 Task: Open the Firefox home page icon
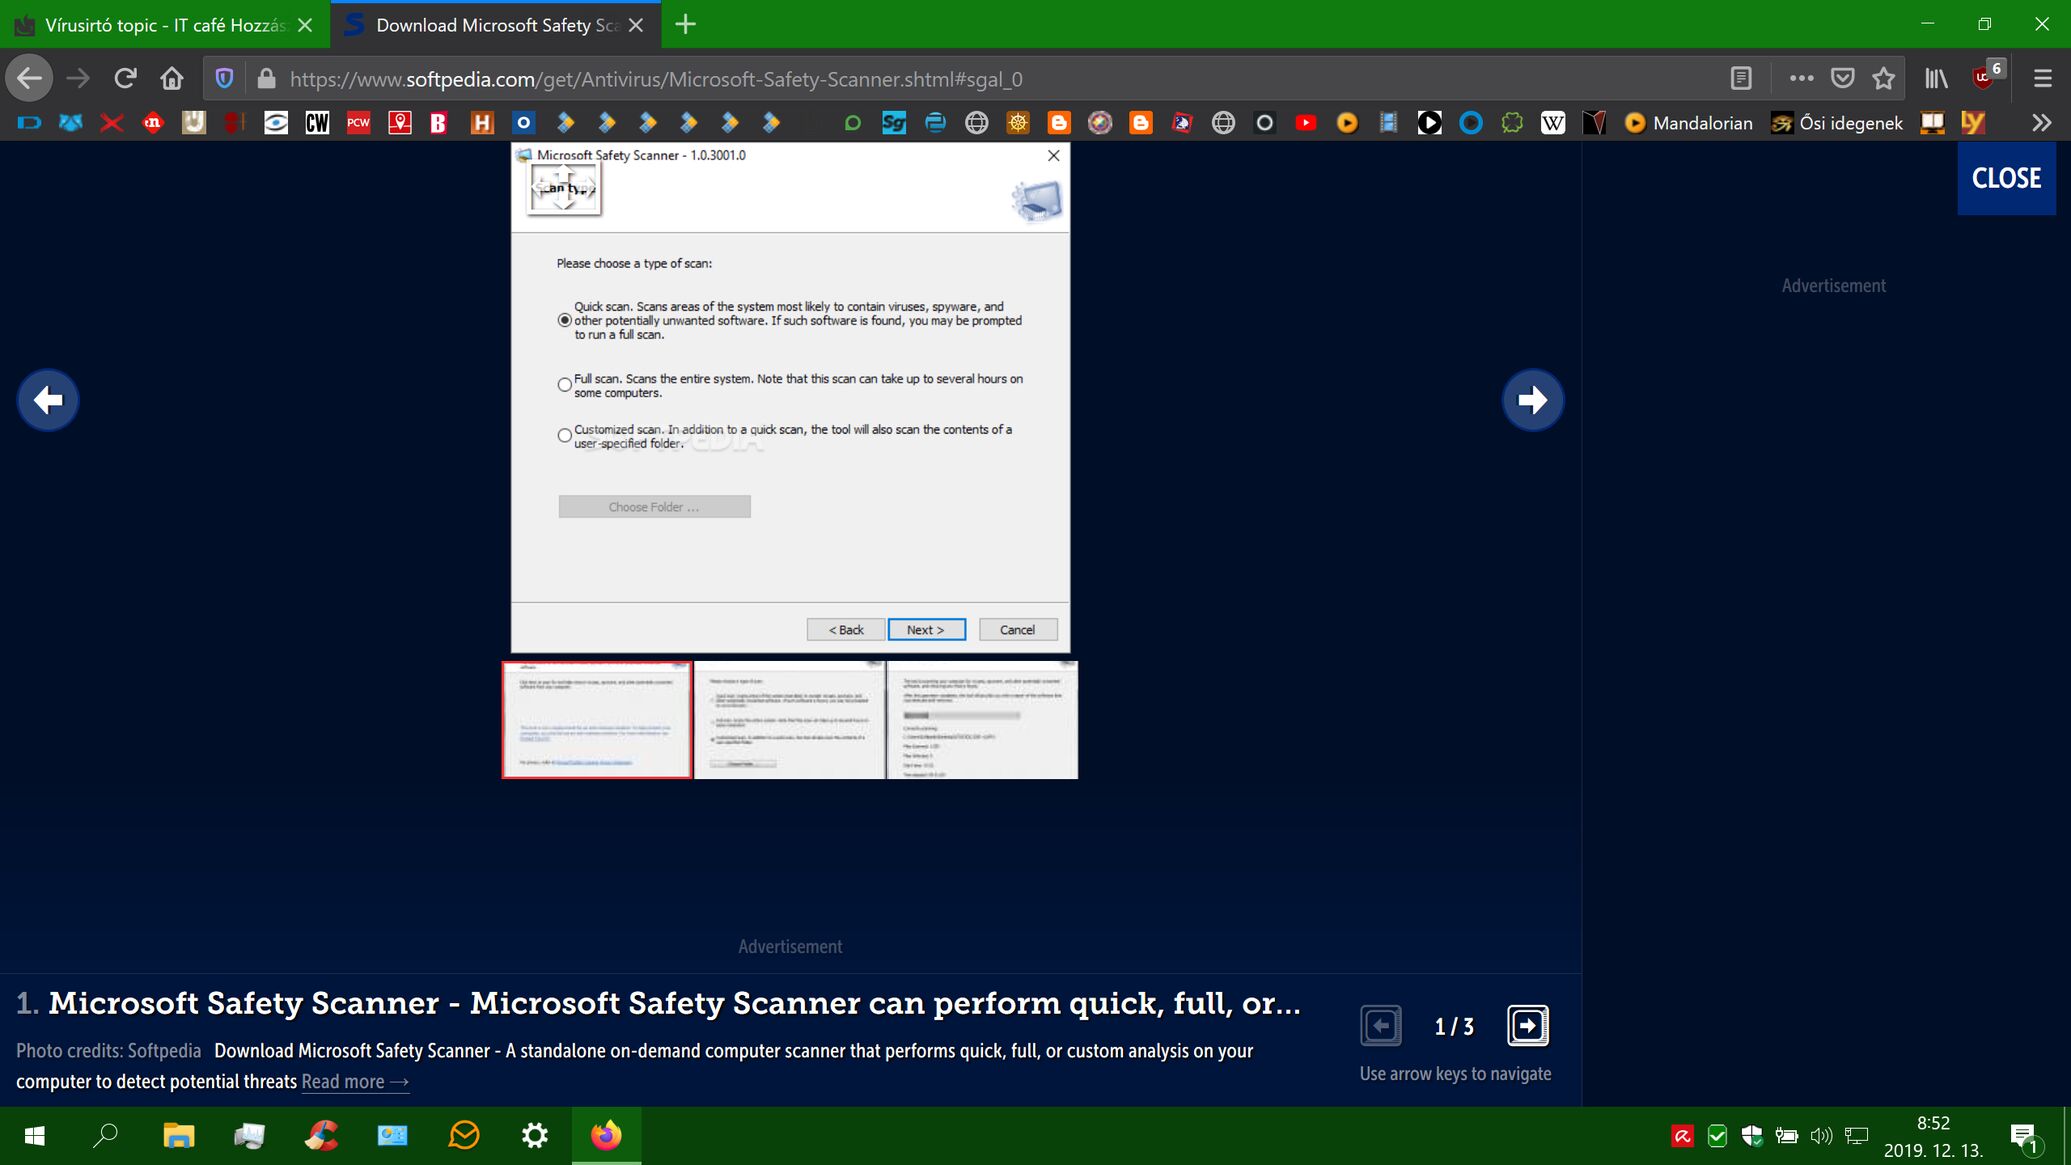point(172,78)
